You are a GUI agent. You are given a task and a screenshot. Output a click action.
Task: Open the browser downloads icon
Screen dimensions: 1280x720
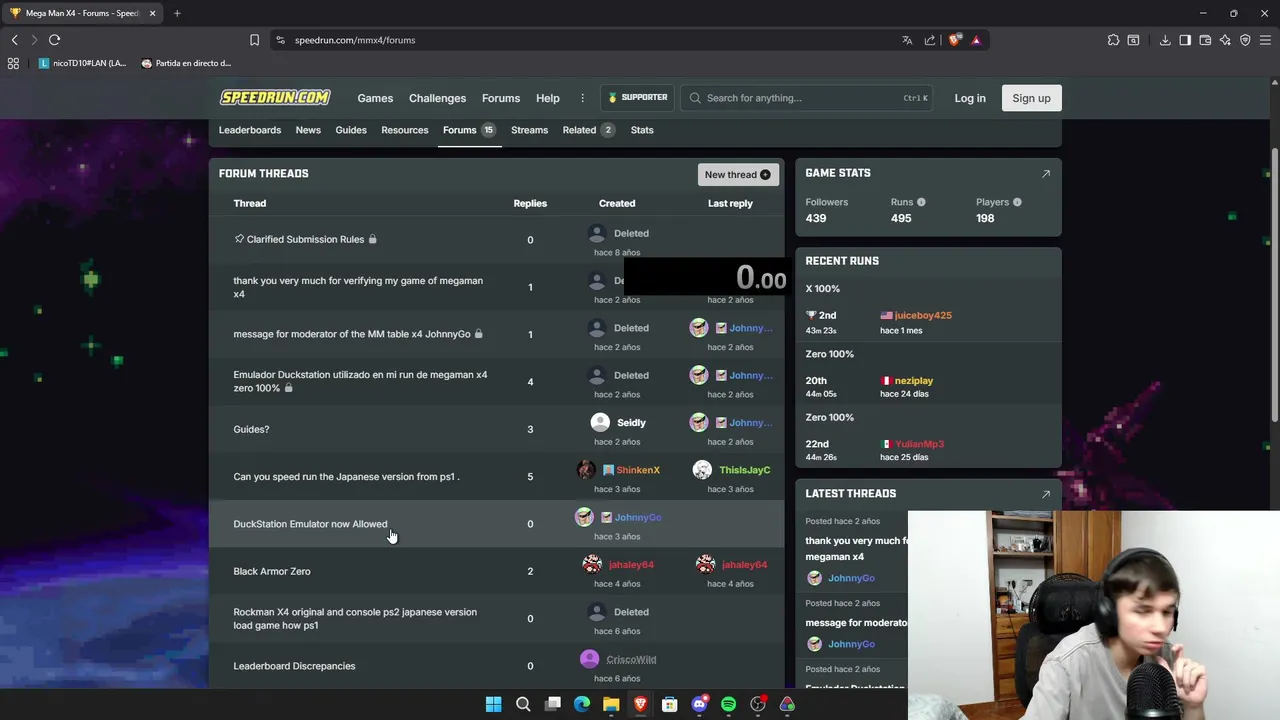[1165, 40]
